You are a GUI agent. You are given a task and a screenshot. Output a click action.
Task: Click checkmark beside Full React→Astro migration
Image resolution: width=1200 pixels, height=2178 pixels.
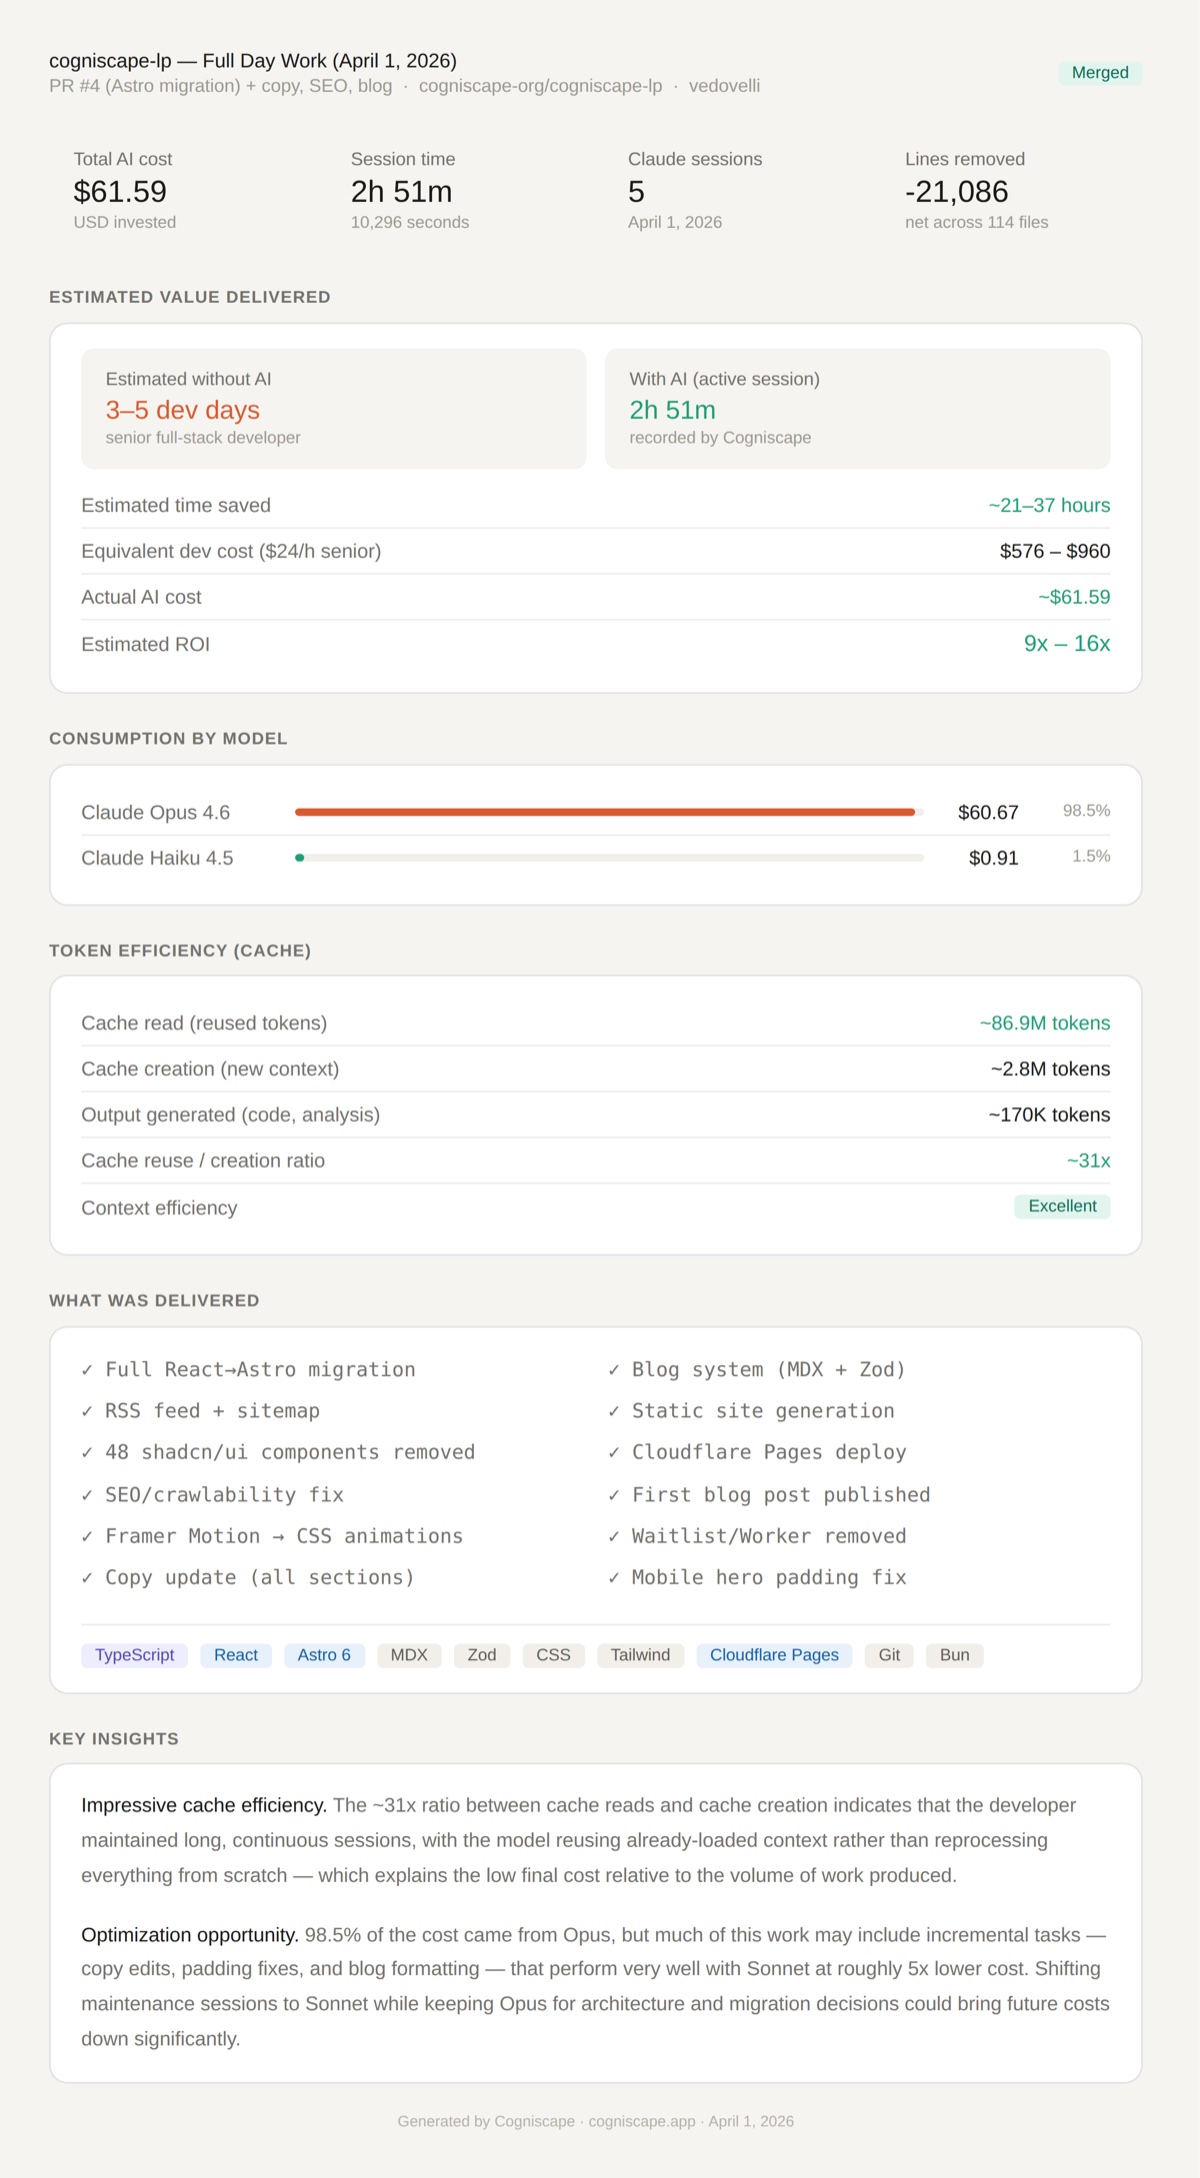click(87, 1370)
